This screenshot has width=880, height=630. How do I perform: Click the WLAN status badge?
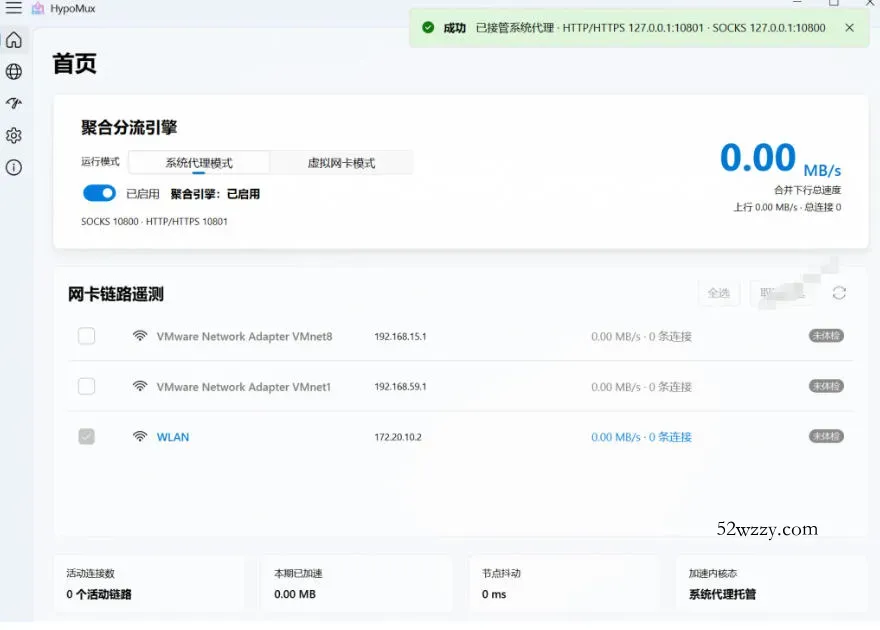(x=826, y=436)
